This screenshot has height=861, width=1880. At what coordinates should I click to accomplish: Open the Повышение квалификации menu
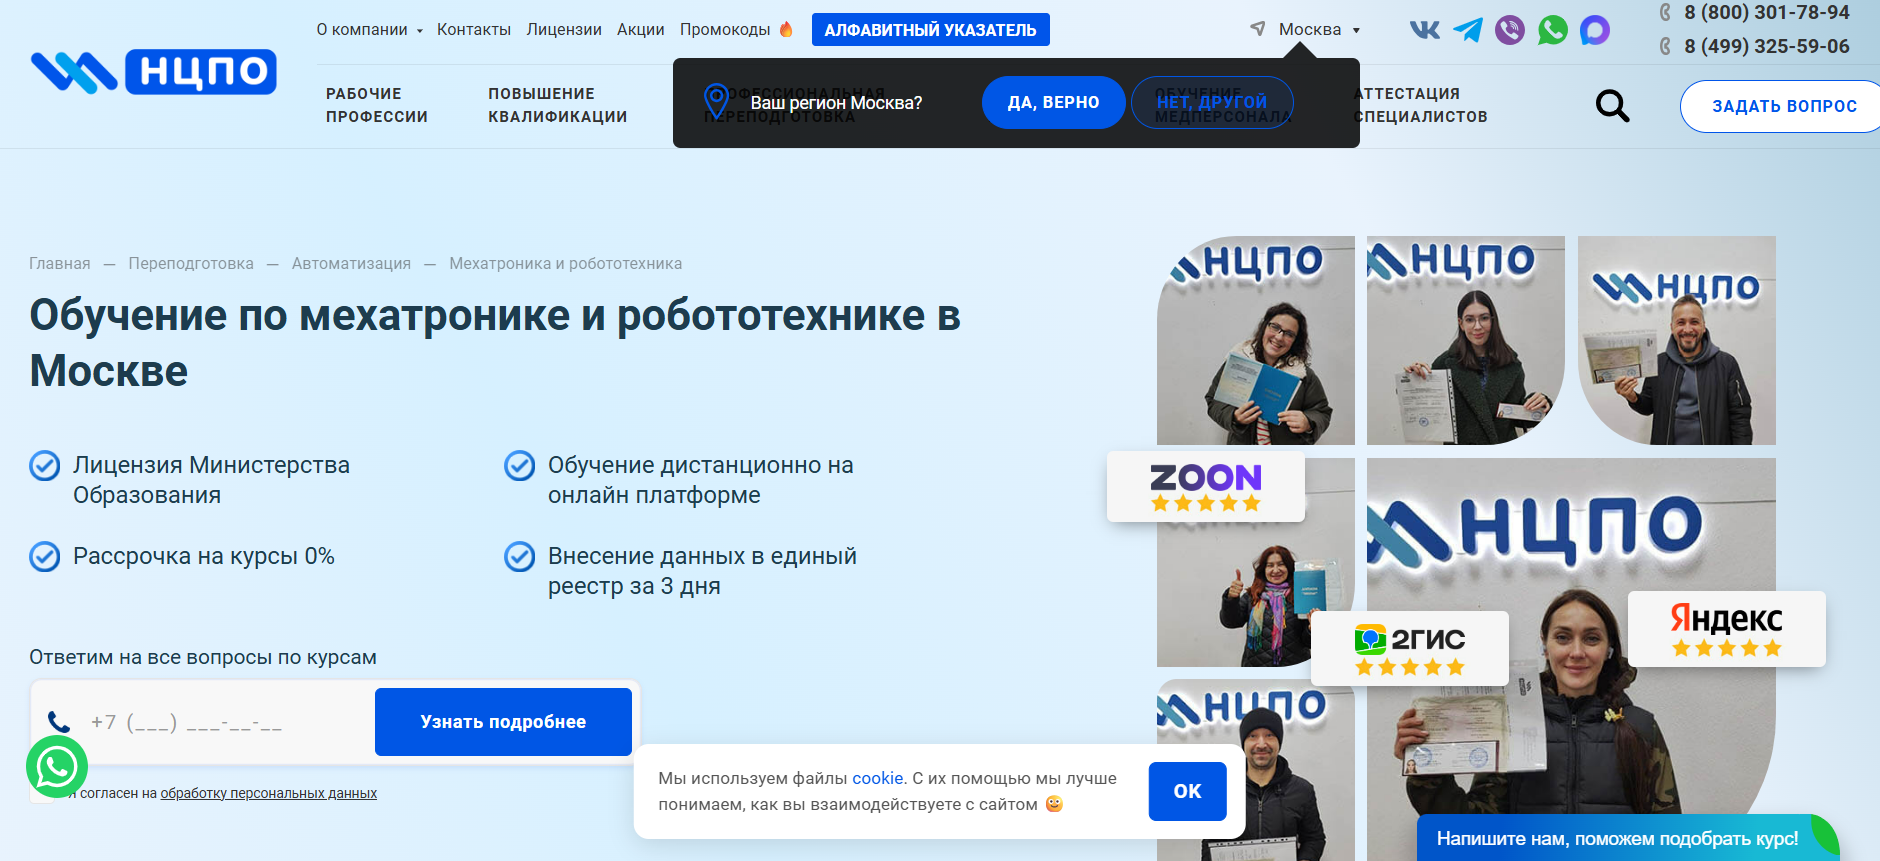(x=557, y=105)
